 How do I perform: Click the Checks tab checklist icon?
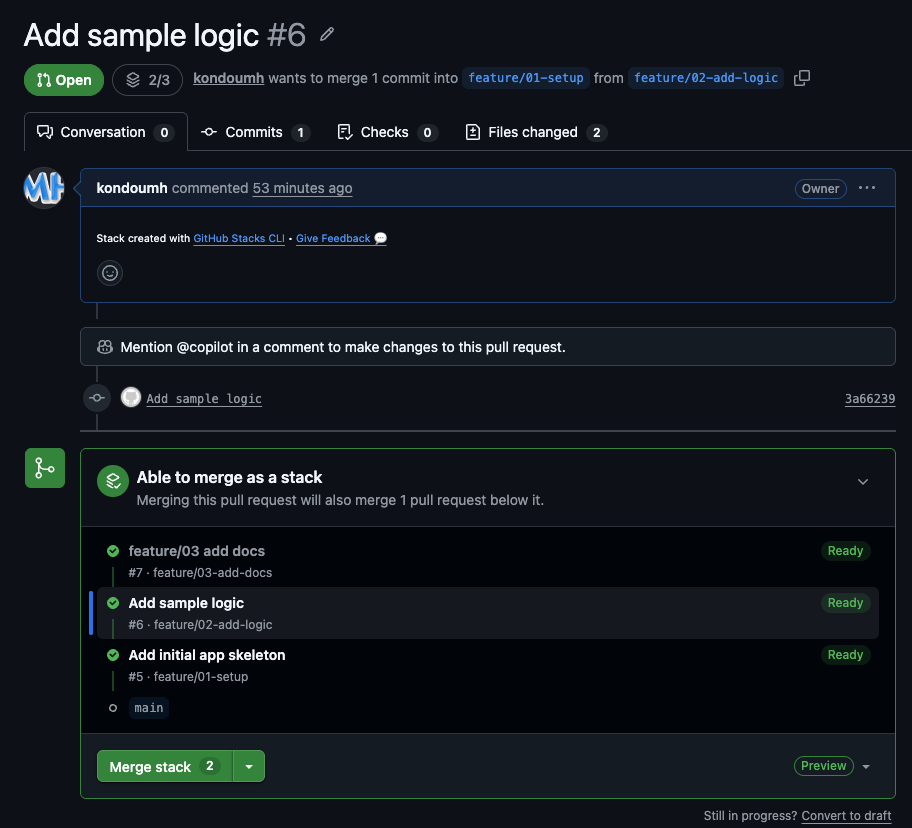(345, 132)
